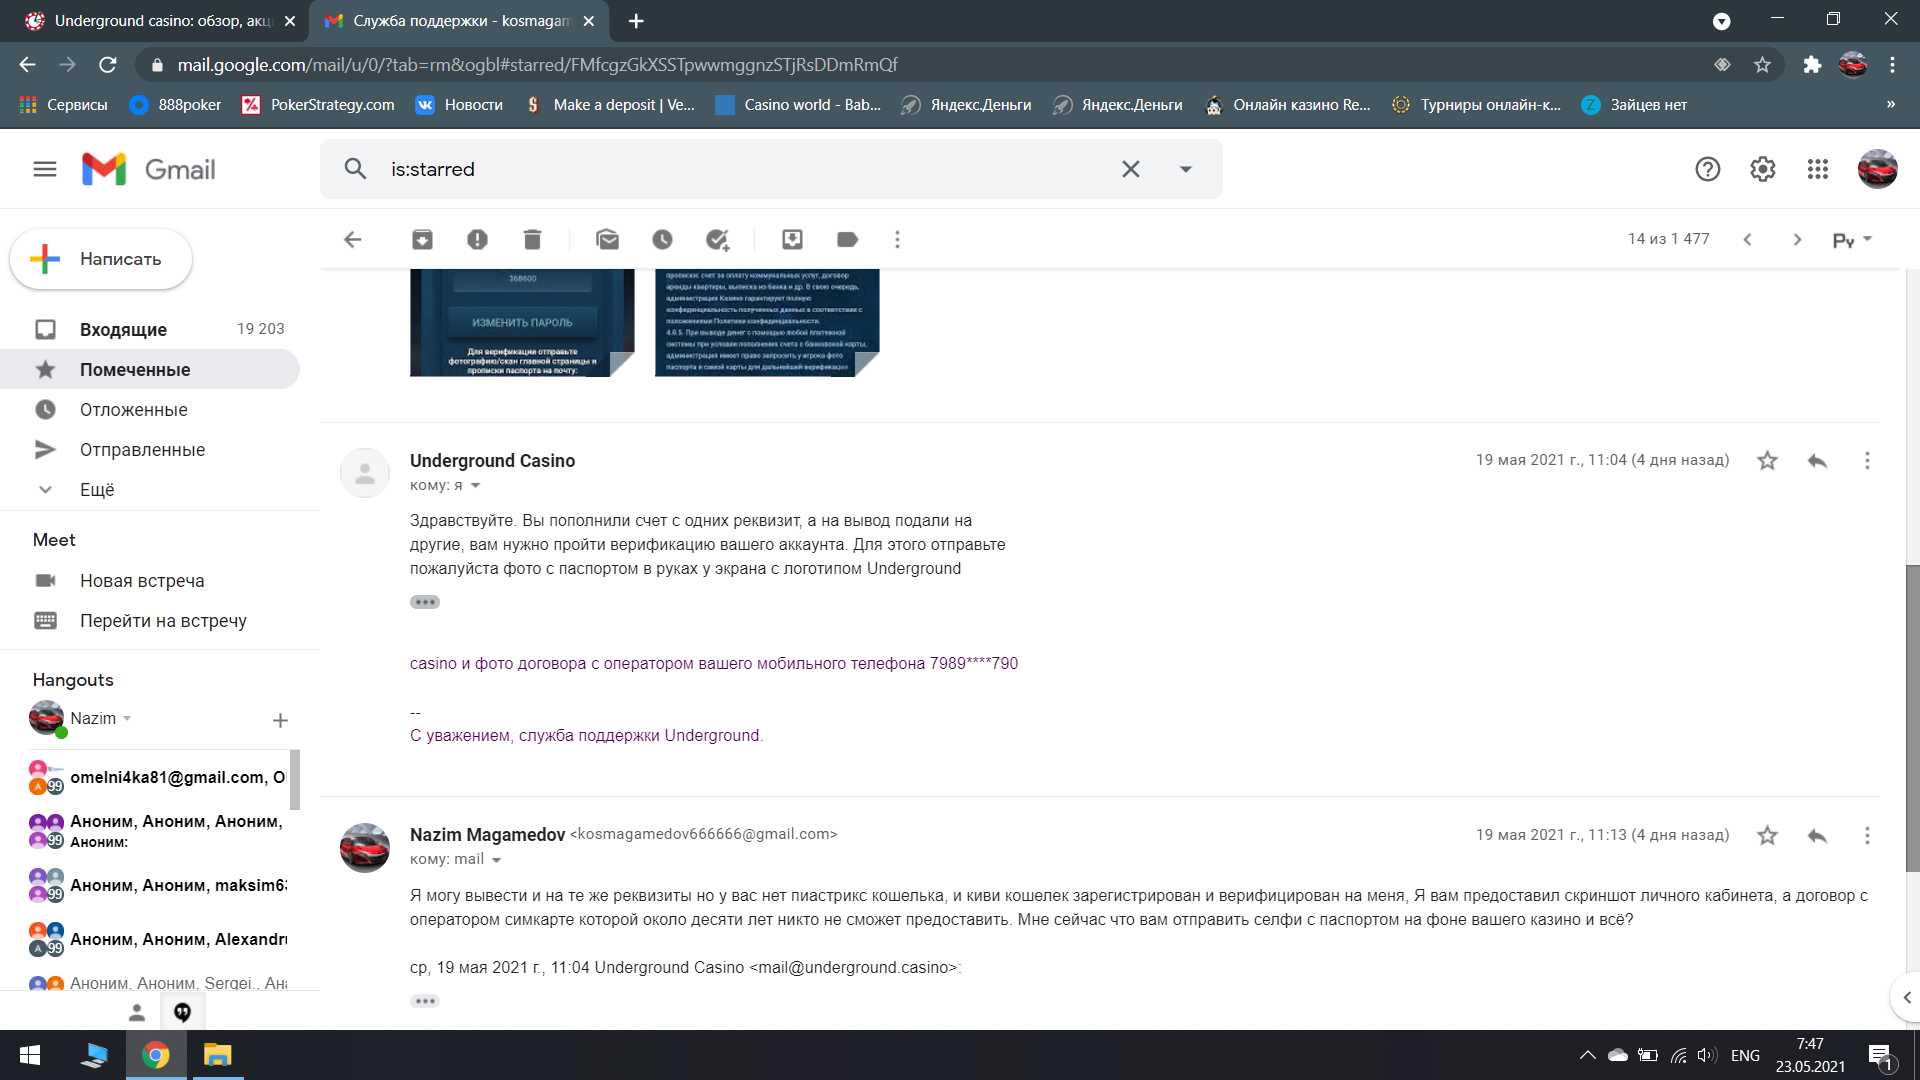The height and width of the screenshot is (1080, 1920).
Task: Open the rules text attachment thumbnail
Action: 767,322
